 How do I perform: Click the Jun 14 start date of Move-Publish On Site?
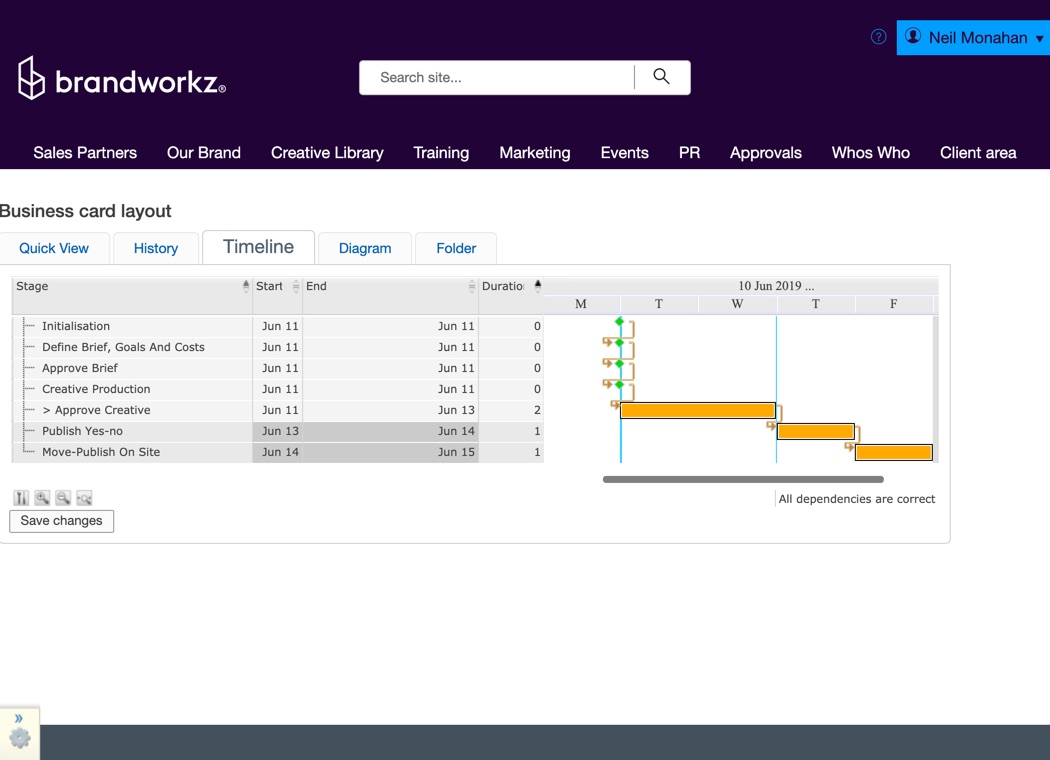click(x=280, y=452)
